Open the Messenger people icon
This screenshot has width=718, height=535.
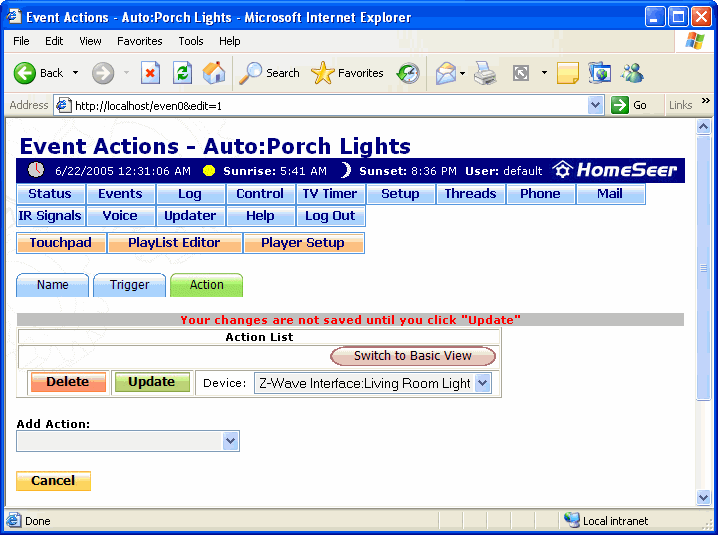tap(632, 73)
